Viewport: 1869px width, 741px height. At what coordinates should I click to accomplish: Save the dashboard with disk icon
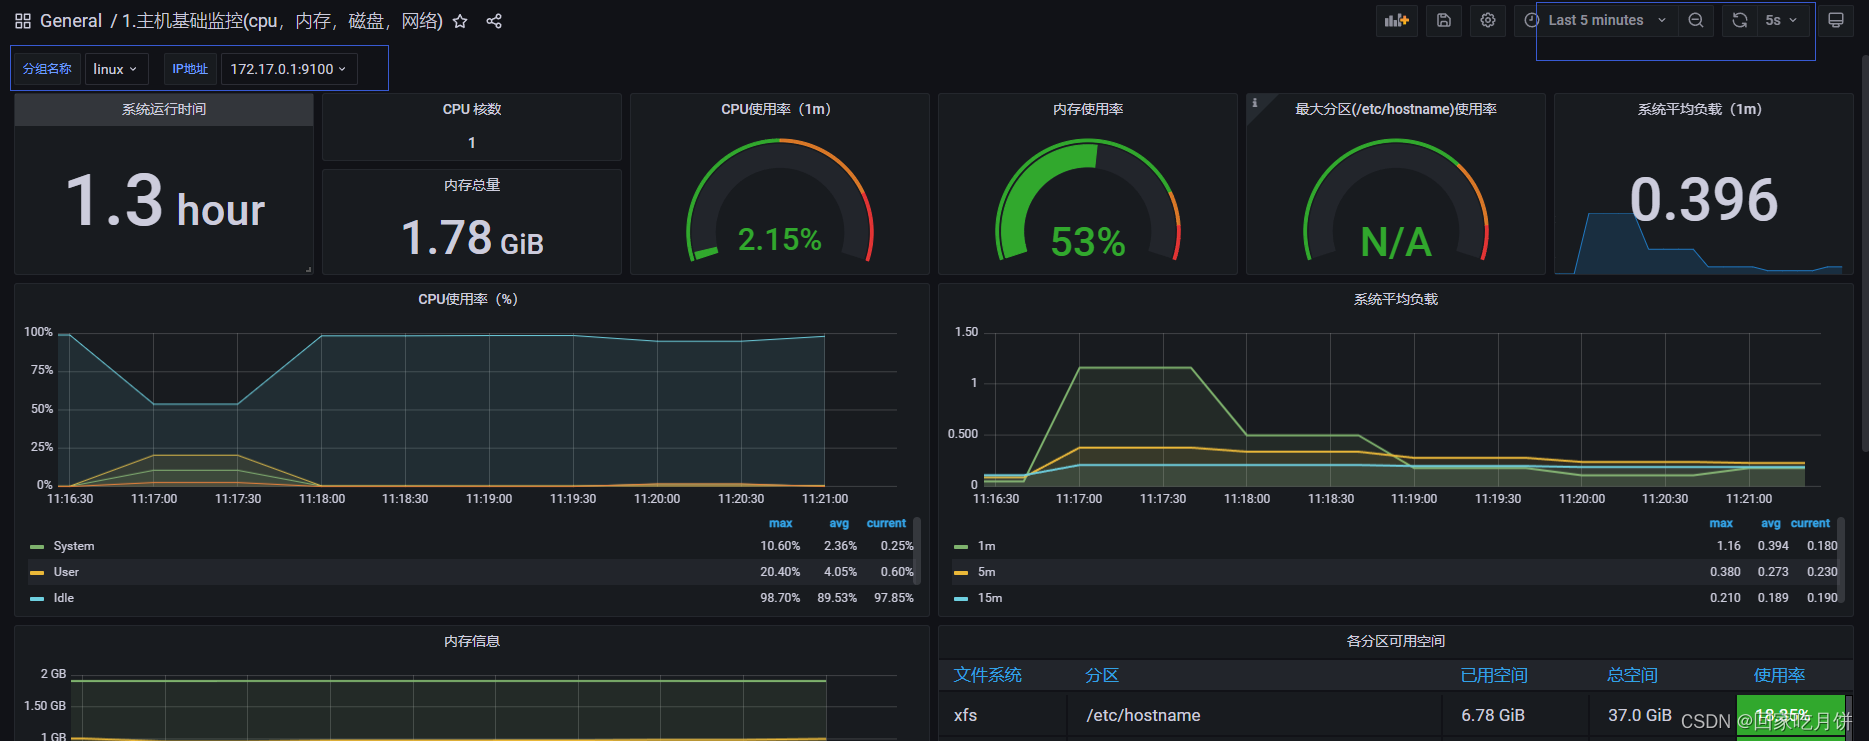pos(1444,20)
